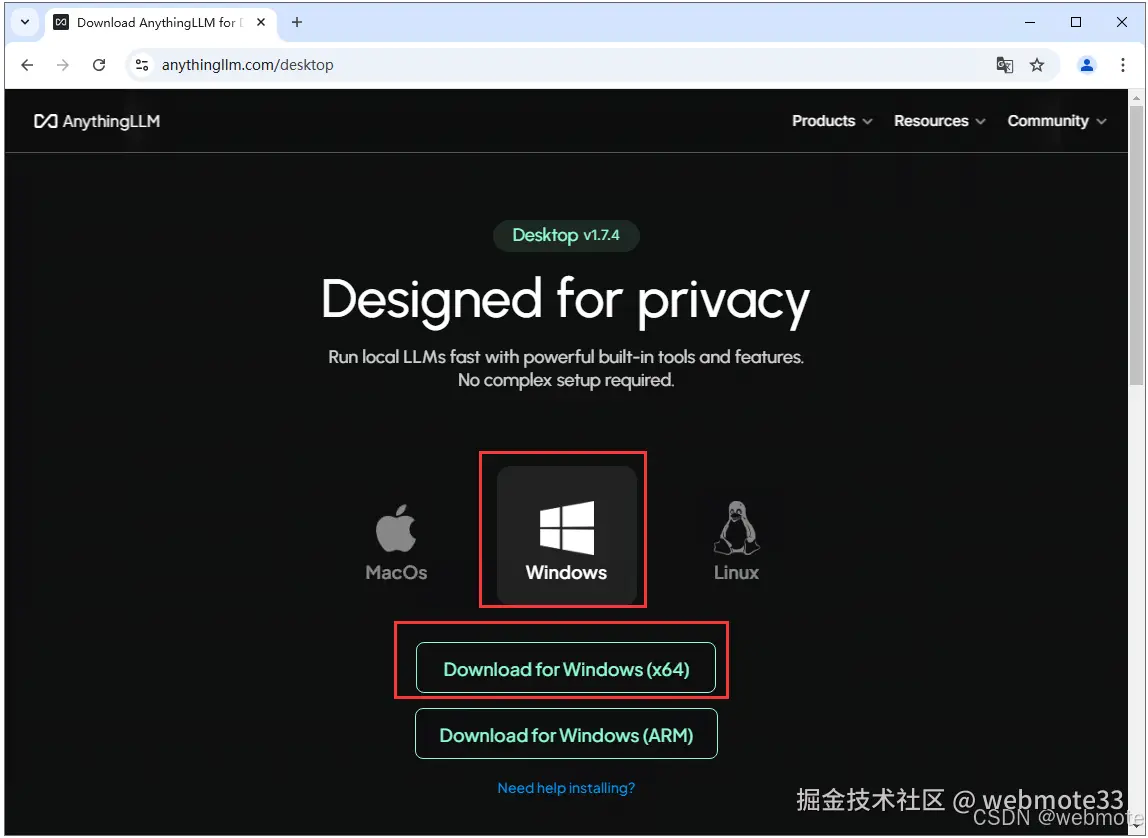
Task: Select the Linux penguin icon
Action: [737, 542]
